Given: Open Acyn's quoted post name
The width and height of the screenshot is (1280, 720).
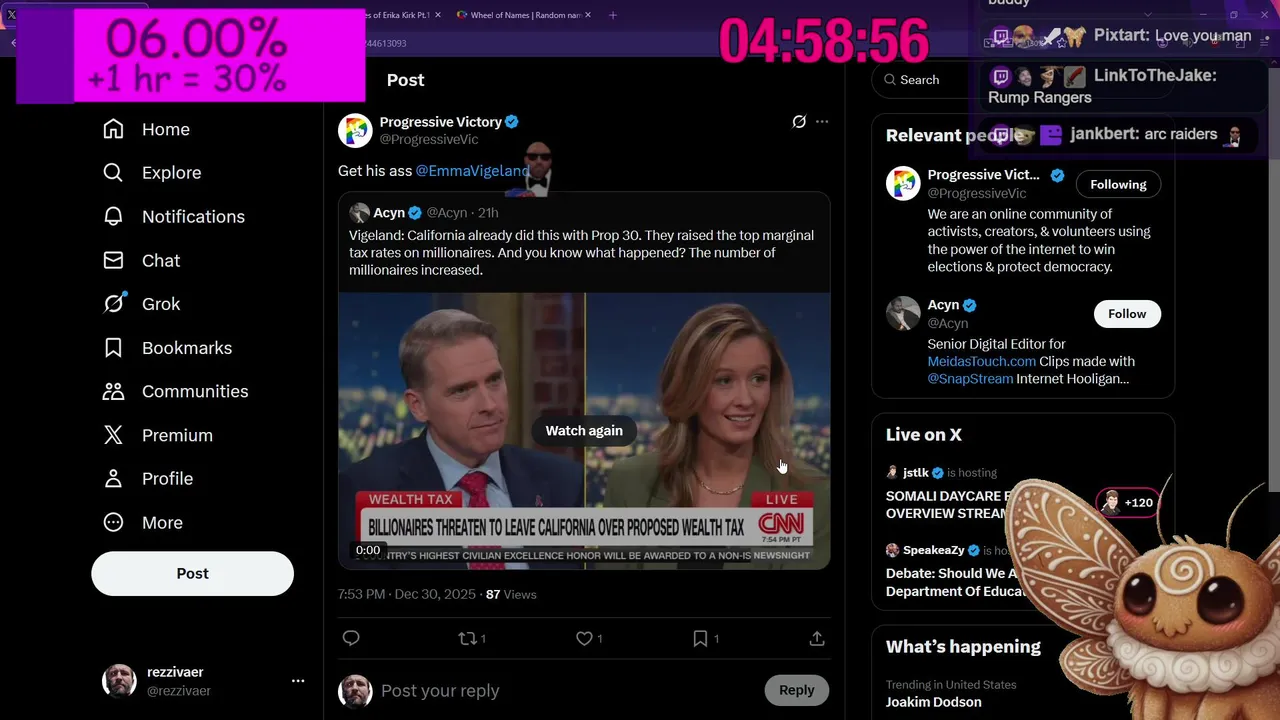Looking at the screenshot, I should [389, 212].
